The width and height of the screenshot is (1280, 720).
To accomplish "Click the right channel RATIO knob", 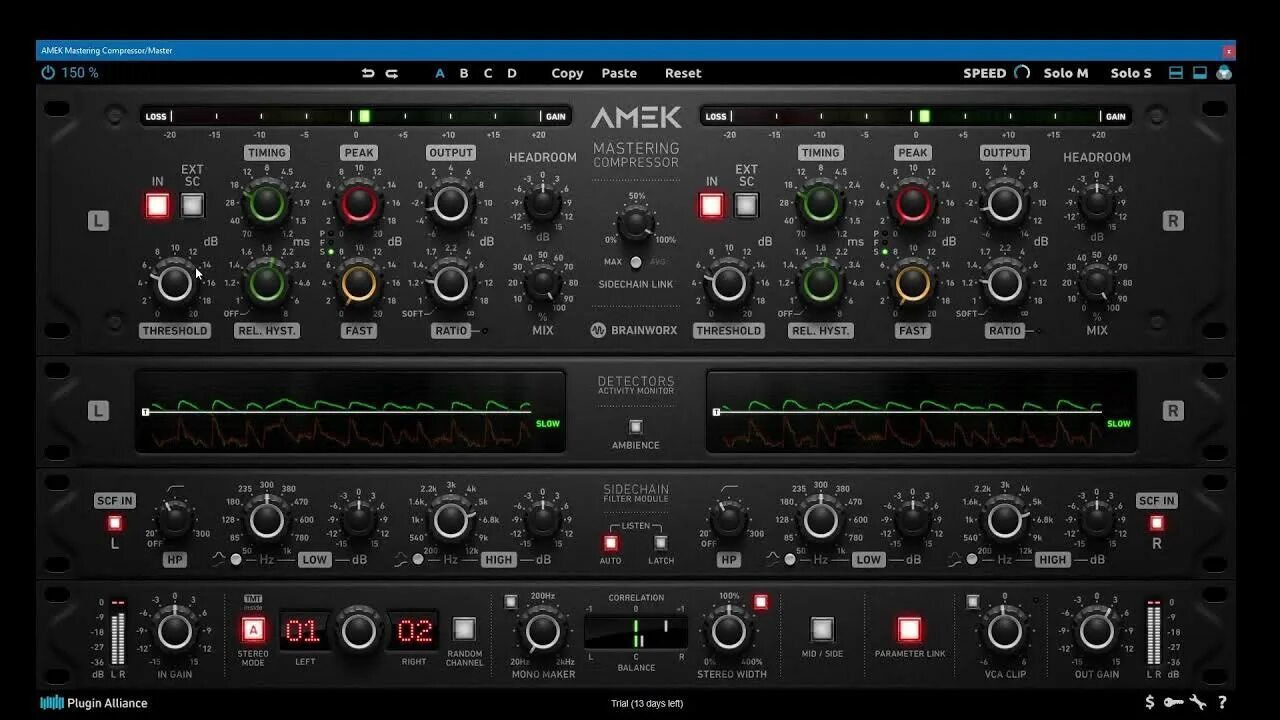I will [x=1005, y=284].
